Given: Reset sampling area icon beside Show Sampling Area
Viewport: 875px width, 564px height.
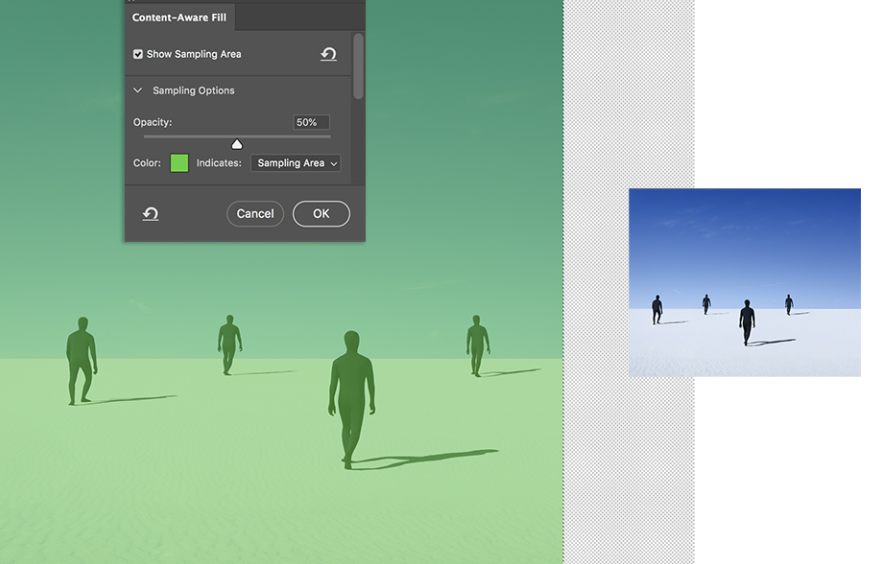Looking at the screenshot, I should 328,54.
